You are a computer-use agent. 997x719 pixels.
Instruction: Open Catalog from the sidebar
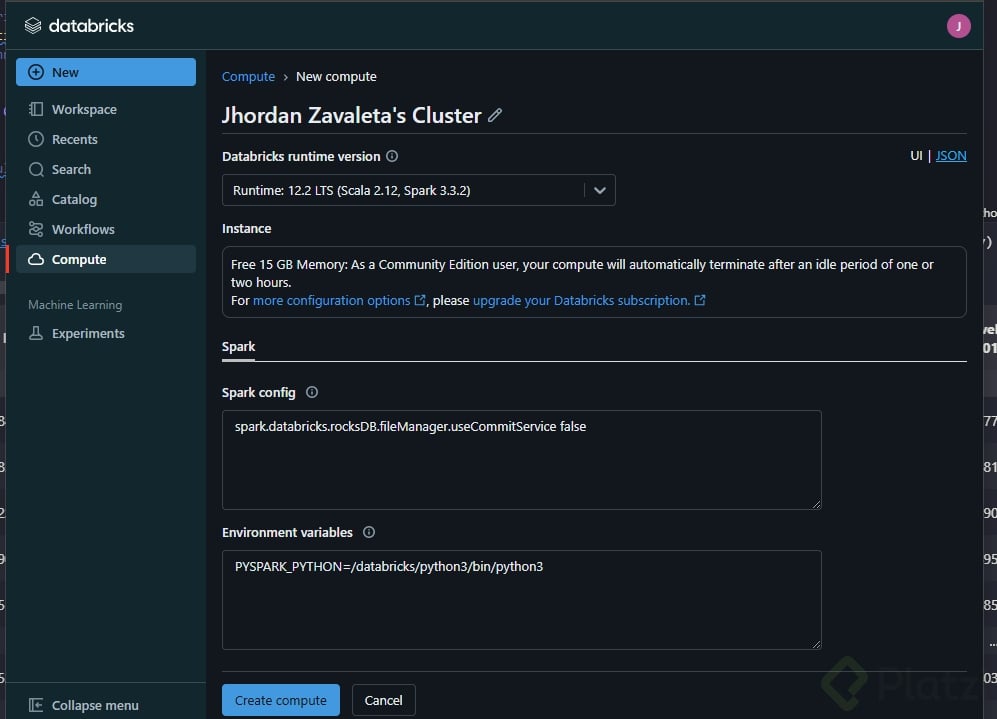click(x=74, y=199)
